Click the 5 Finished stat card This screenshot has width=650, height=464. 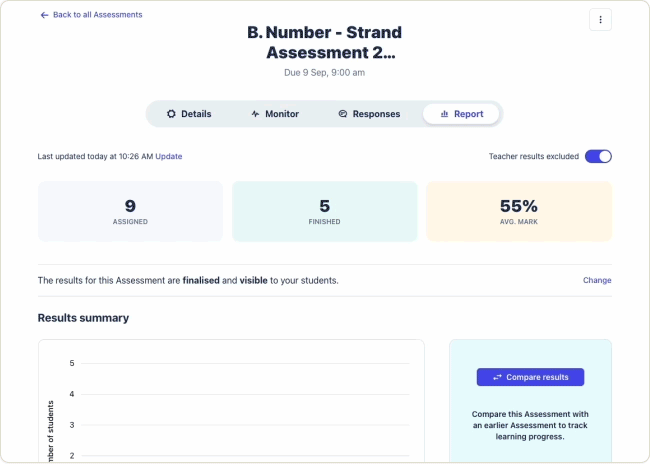[x=324, y=211]
